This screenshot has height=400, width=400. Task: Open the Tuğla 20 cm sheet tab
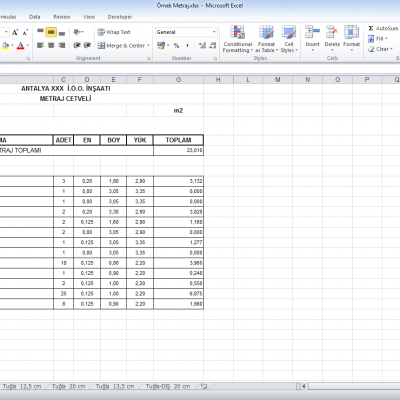pos(68,386)
